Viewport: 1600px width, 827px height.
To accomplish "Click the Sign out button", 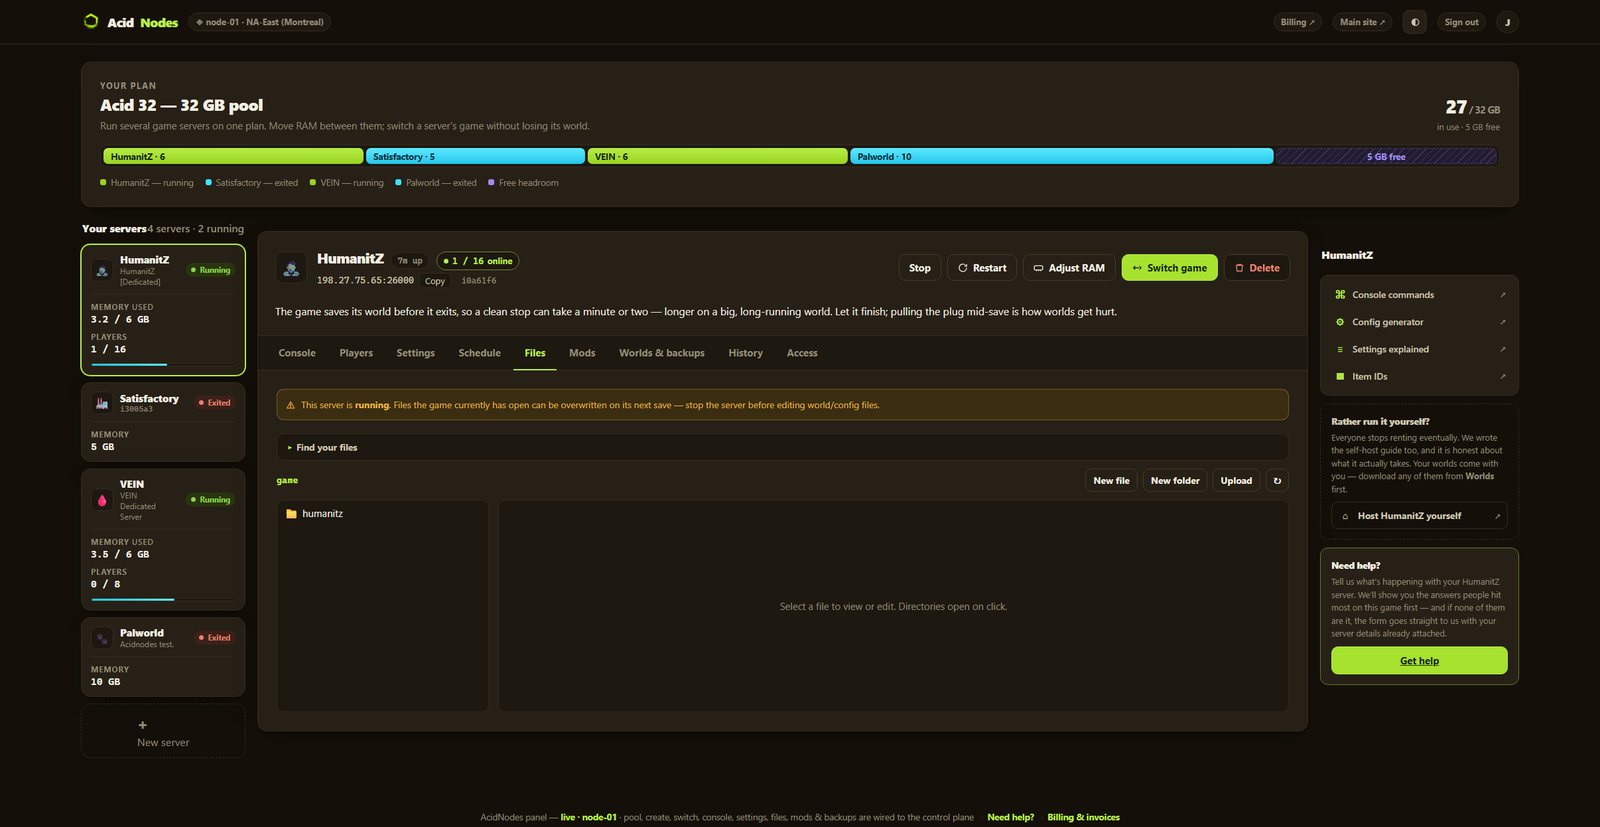I will tap(1461, 22).
